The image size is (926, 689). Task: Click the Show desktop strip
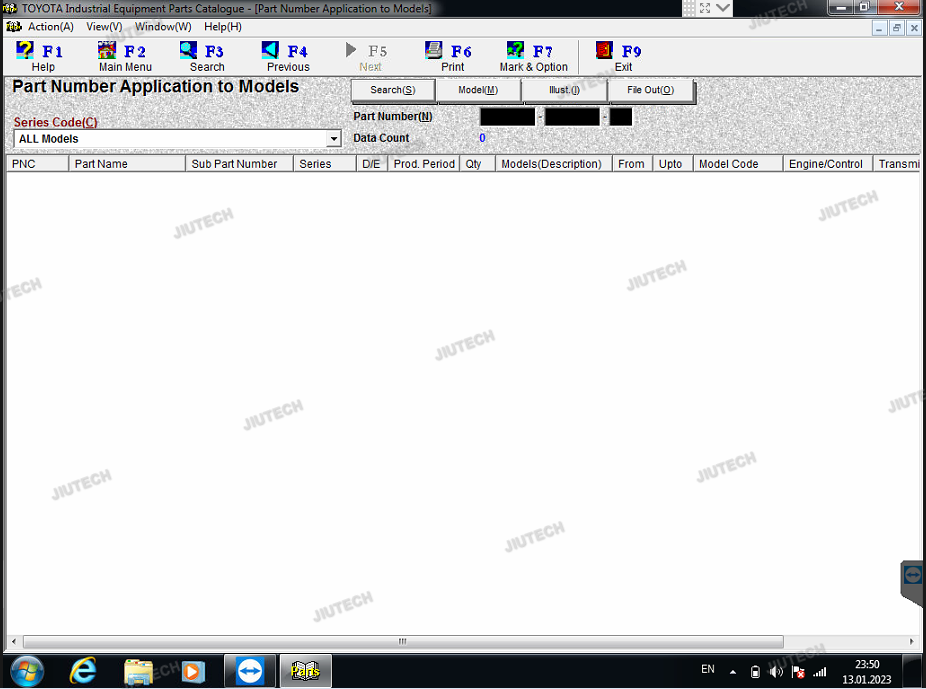coord(913,671)
